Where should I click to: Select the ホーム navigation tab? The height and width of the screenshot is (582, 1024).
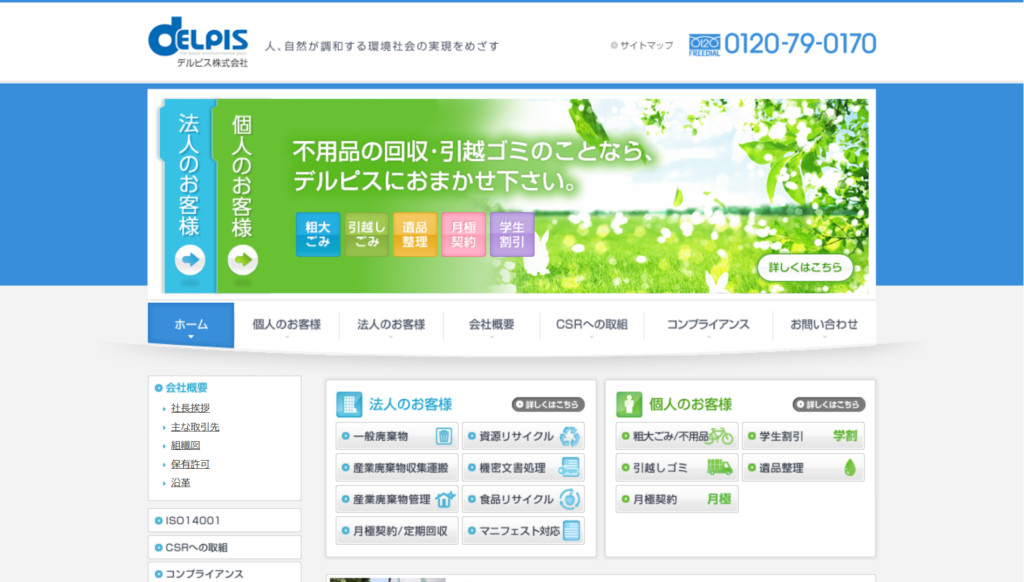[191, 325]
